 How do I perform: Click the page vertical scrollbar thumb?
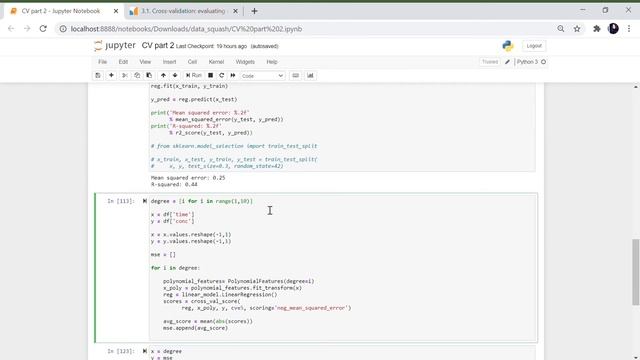coord(635,272)
